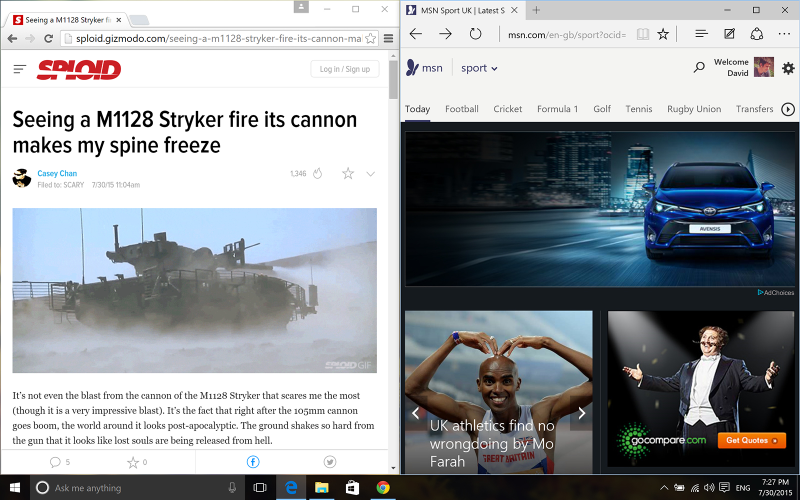The height and width of the screenshot is (500, 800).
Task: Click the msn.com address field in Edge
Action: click(566, 35)
